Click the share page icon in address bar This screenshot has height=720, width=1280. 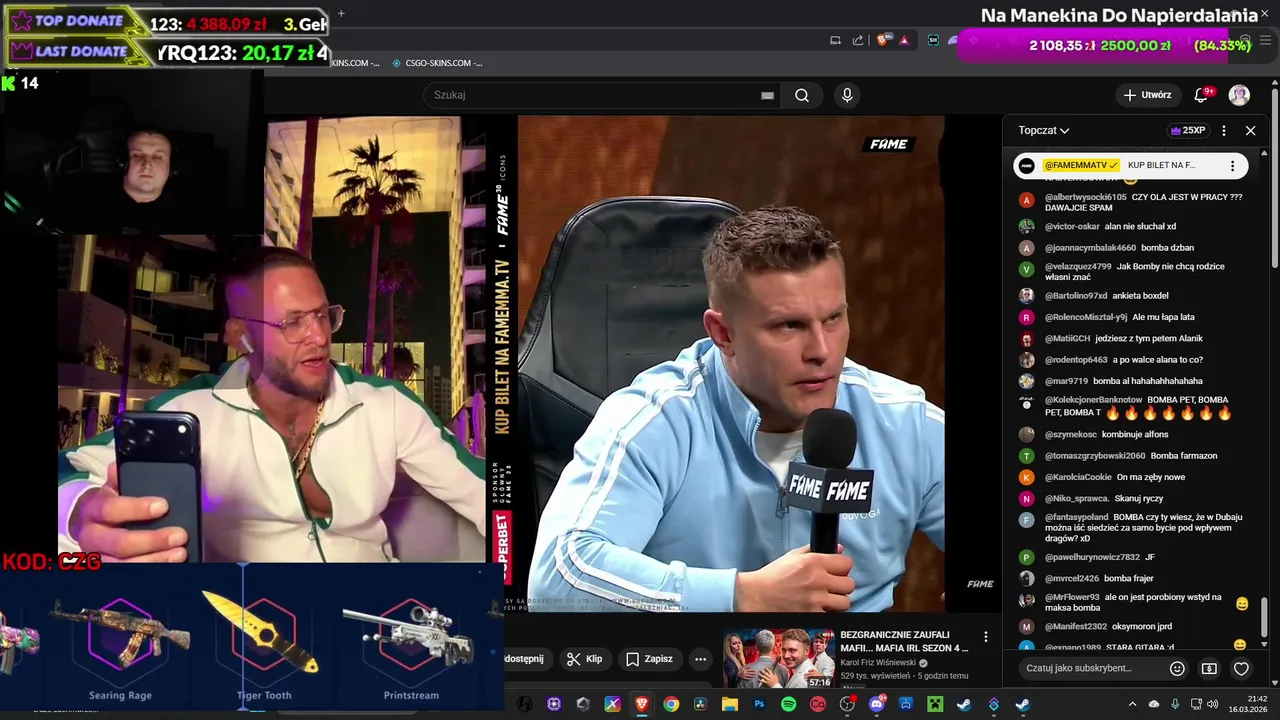857,40
